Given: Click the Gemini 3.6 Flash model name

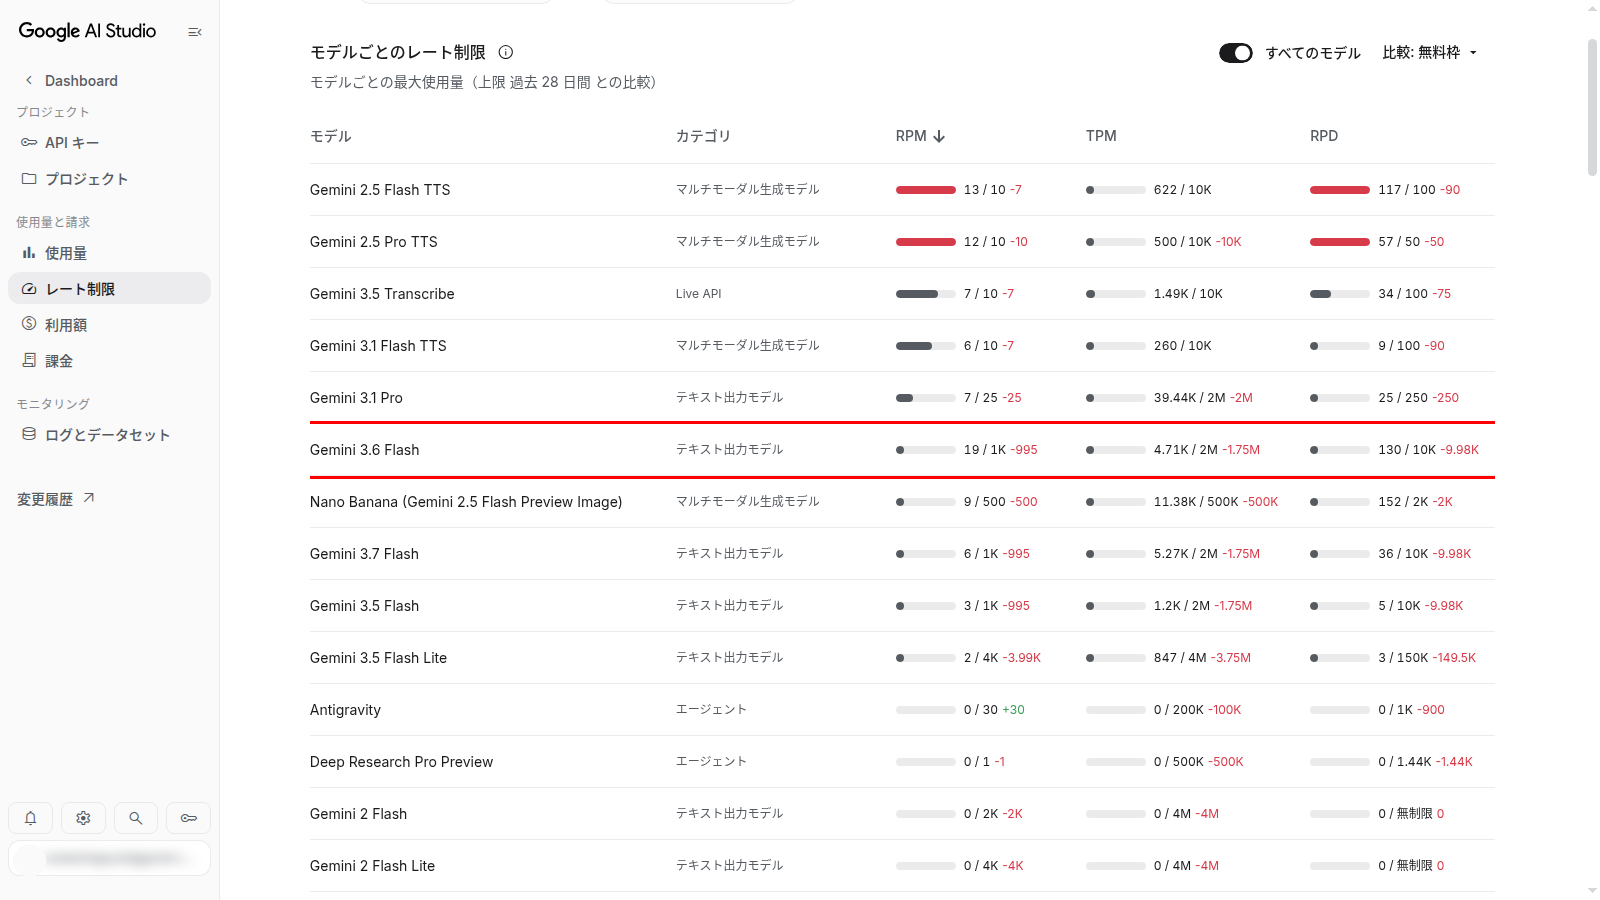Looking at the screenshot, I should click(365, 450).
